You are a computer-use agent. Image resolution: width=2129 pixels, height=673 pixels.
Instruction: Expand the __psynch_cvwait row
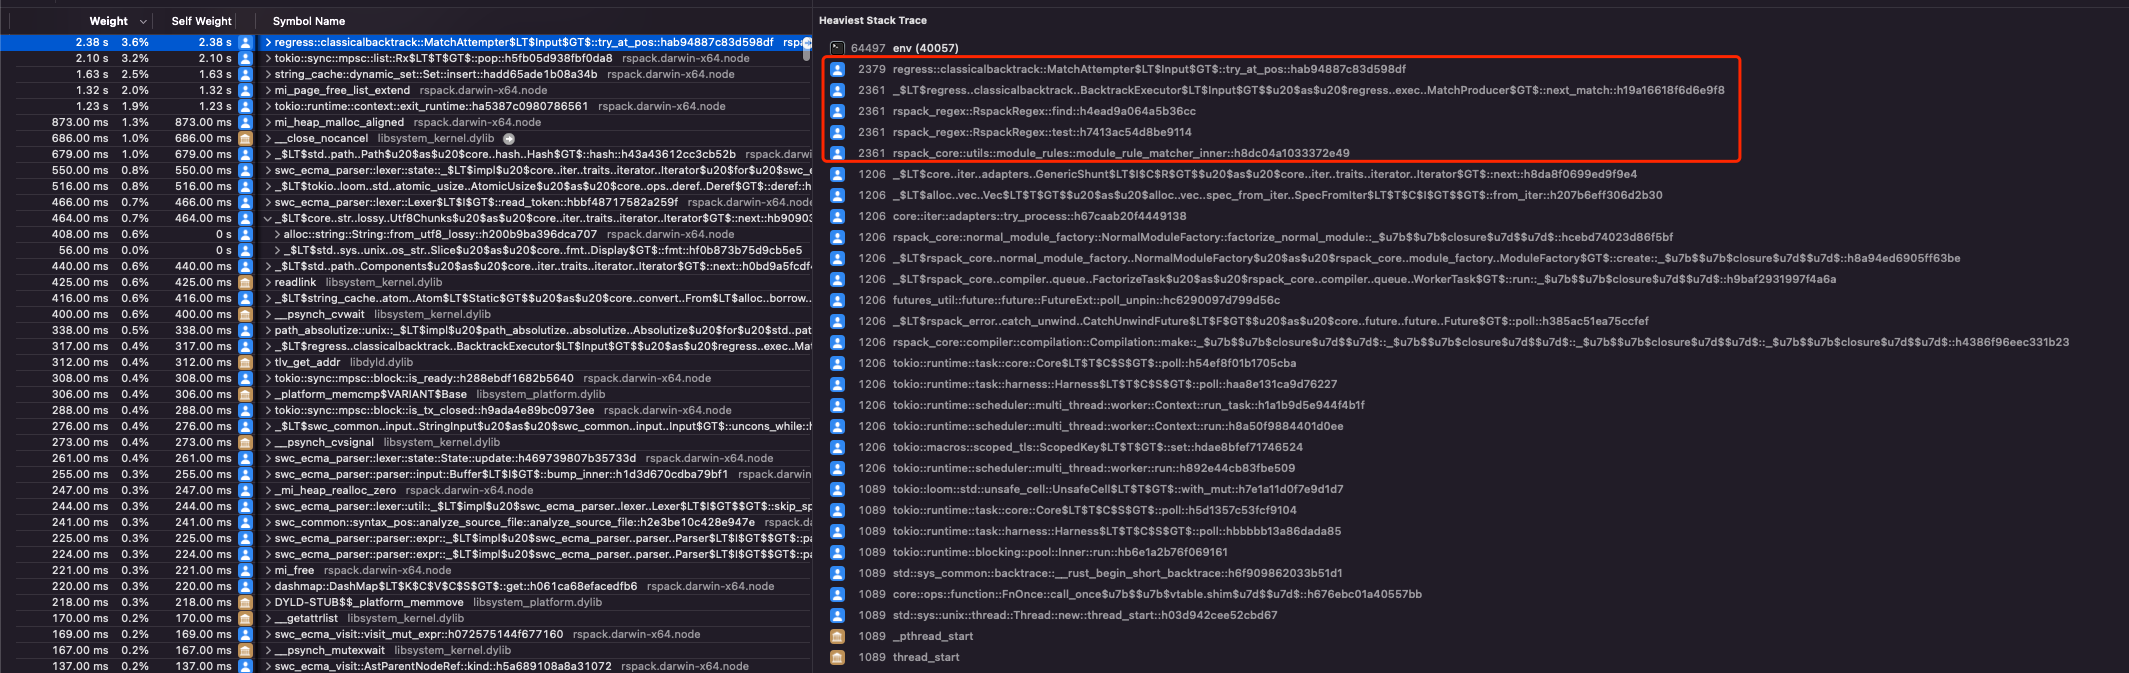268,314
